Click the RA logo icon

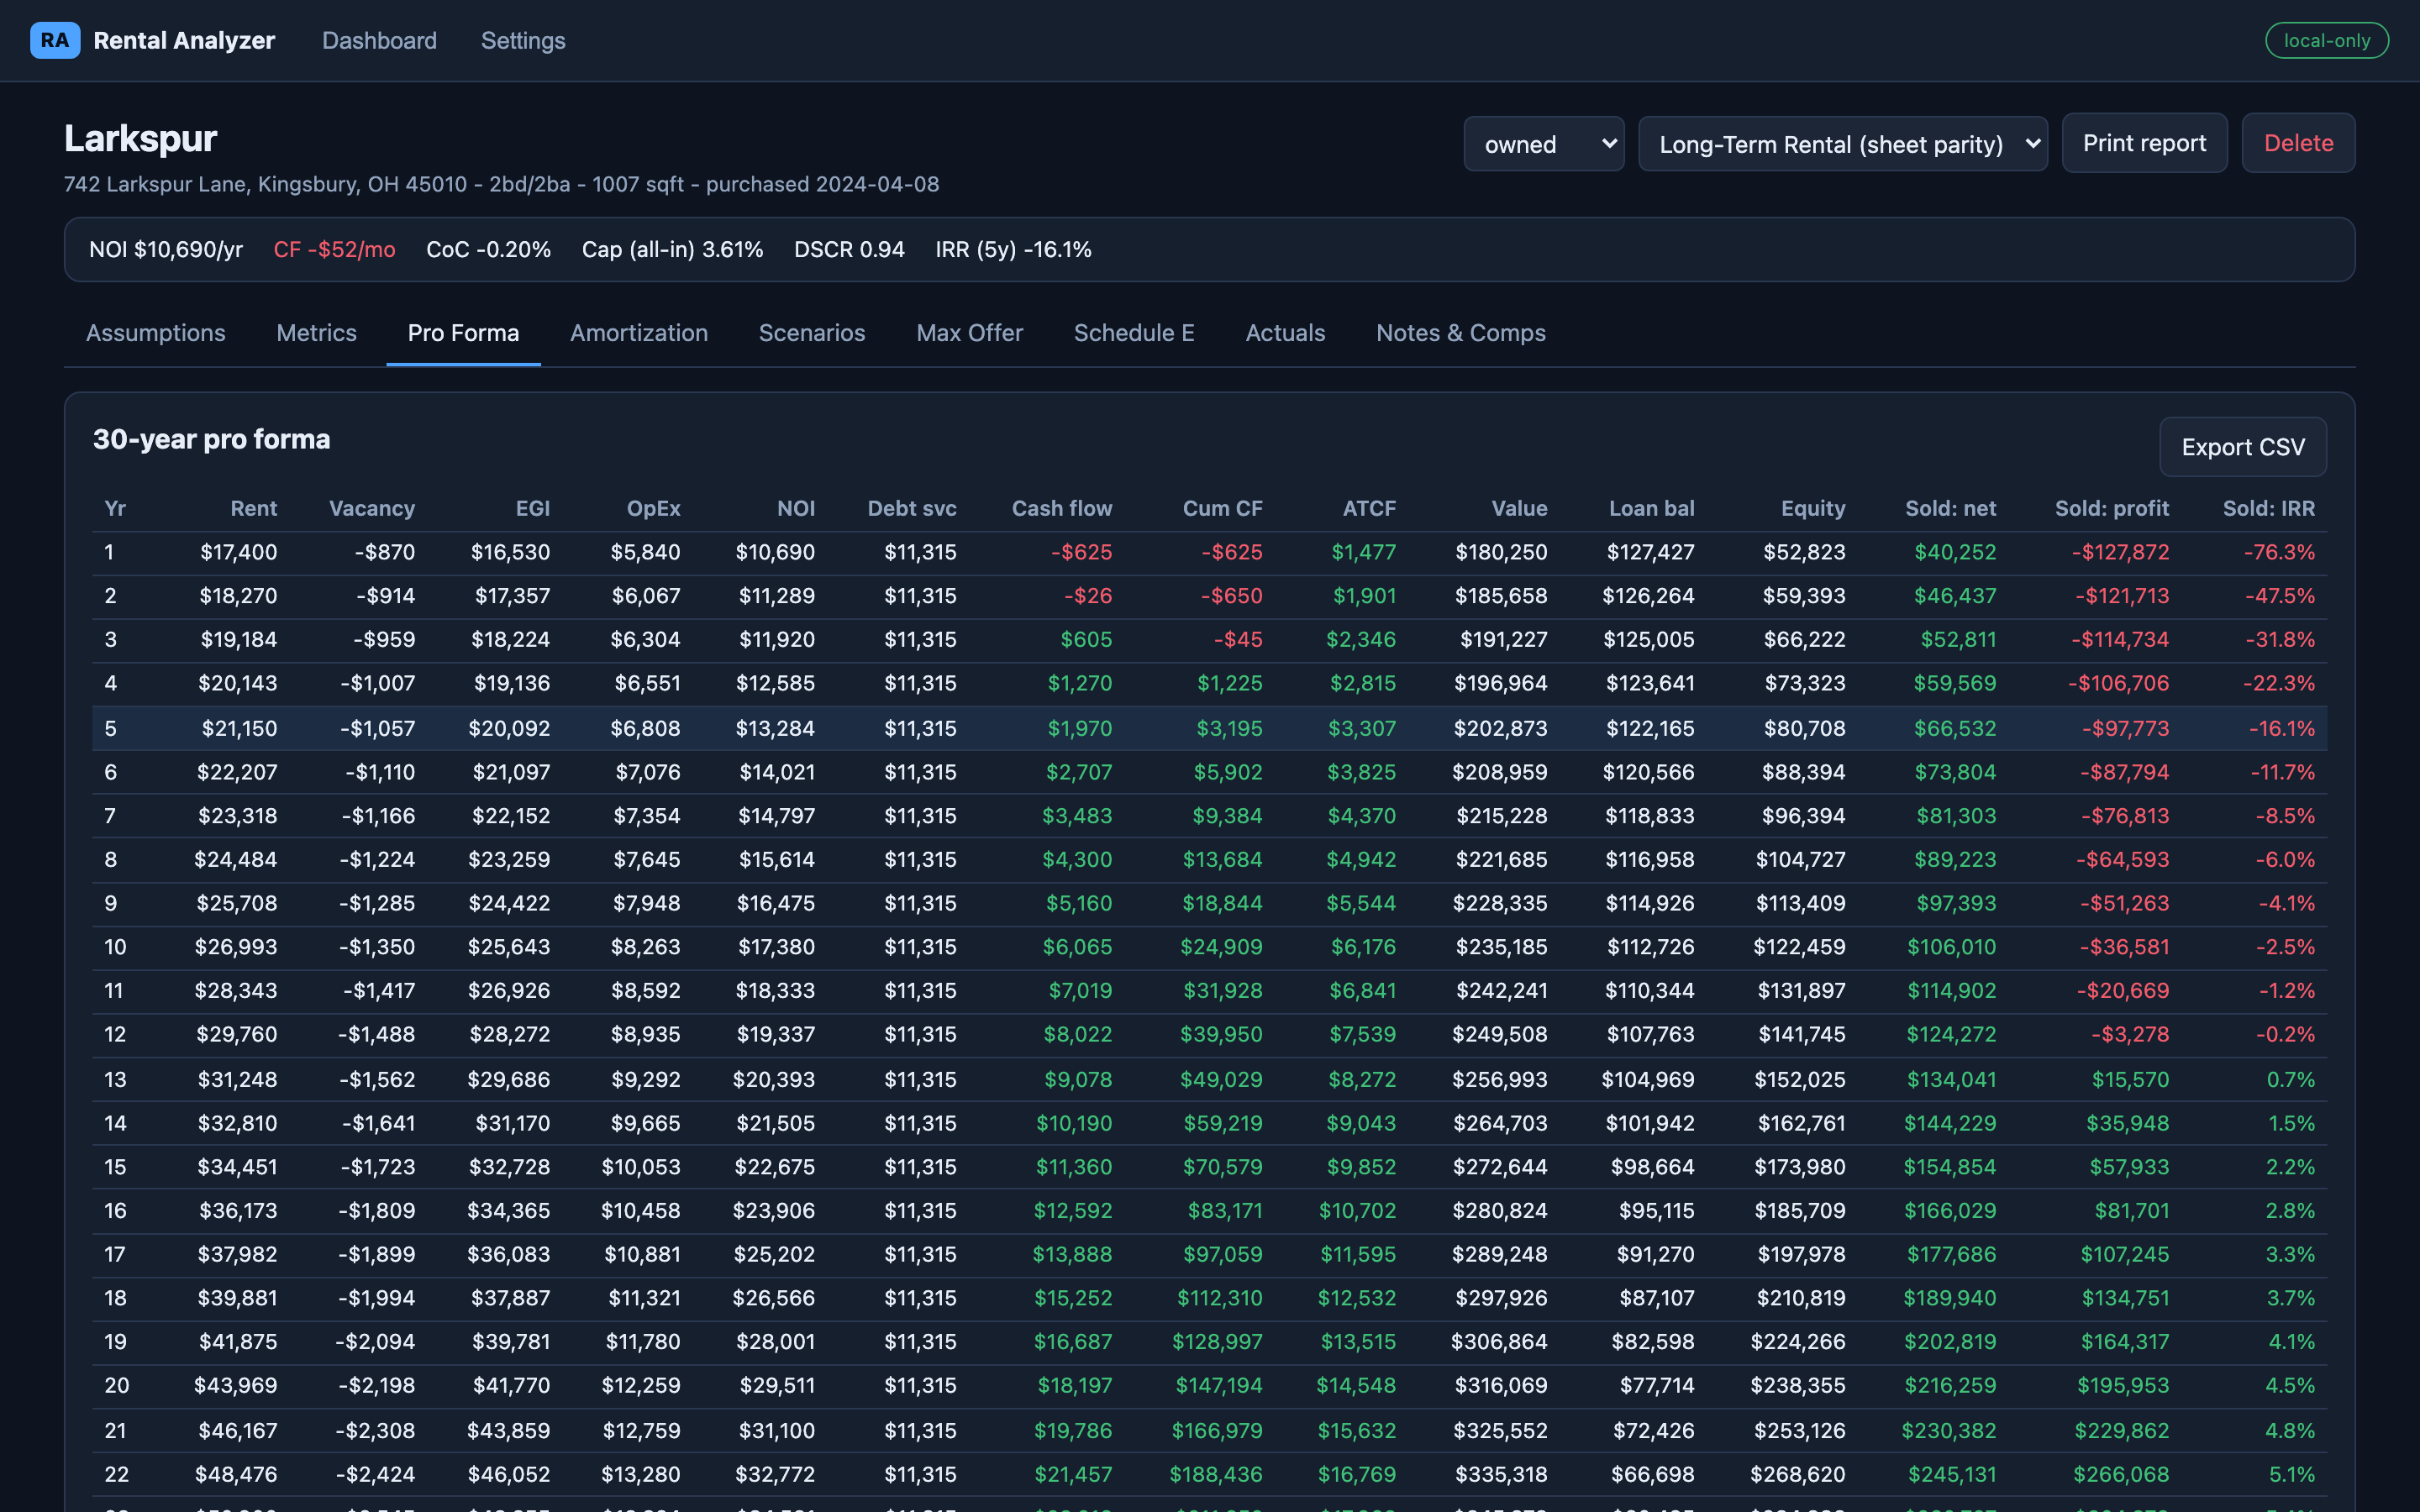coord(55,40)
